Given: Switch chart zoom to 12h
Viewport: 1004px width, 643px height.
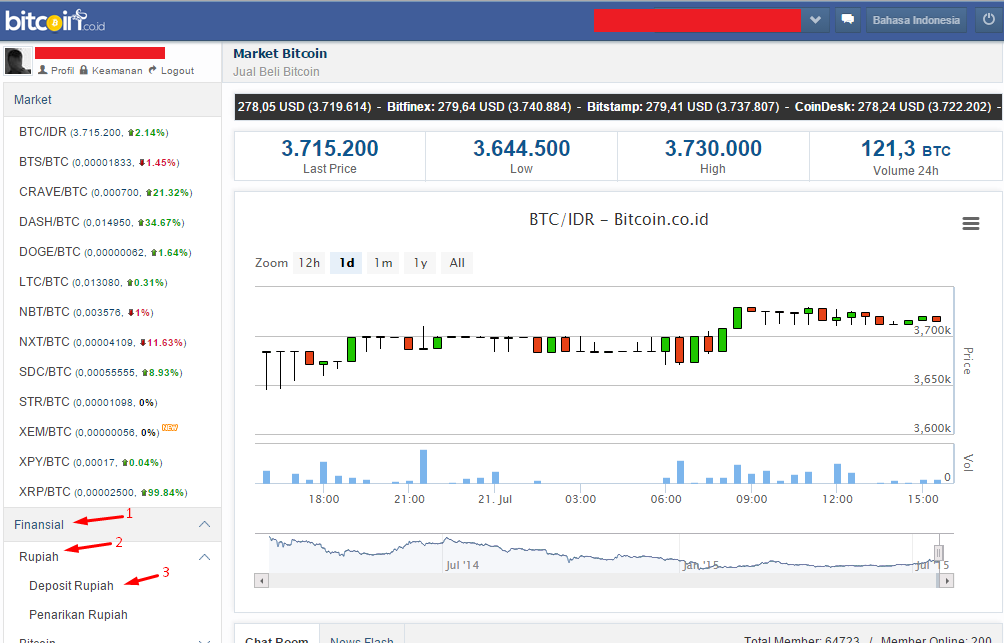Looking at the screenshot, I should (309, 262).
